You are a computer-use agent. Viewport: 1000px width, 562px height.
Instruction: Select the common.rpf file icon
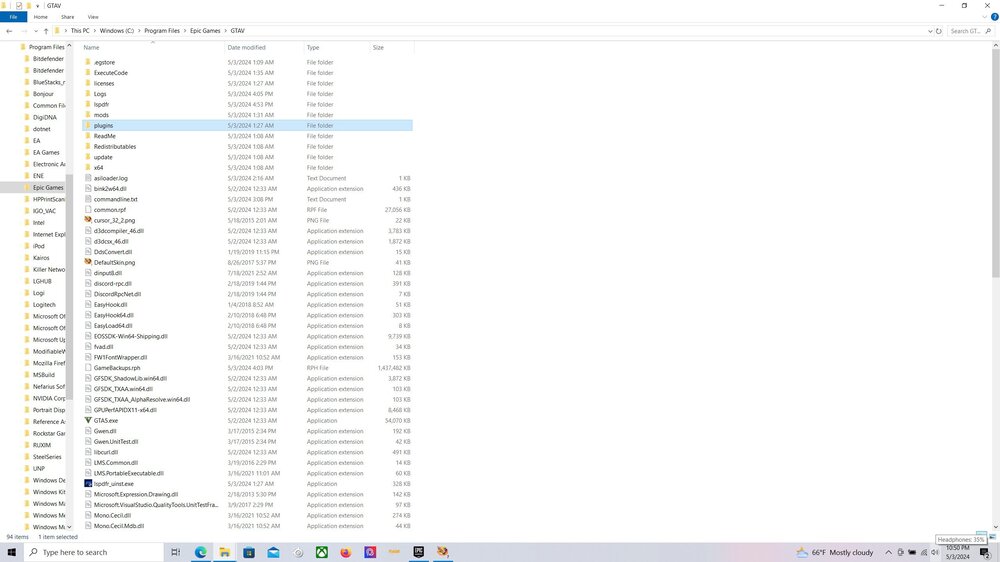(x=88, y=209)
